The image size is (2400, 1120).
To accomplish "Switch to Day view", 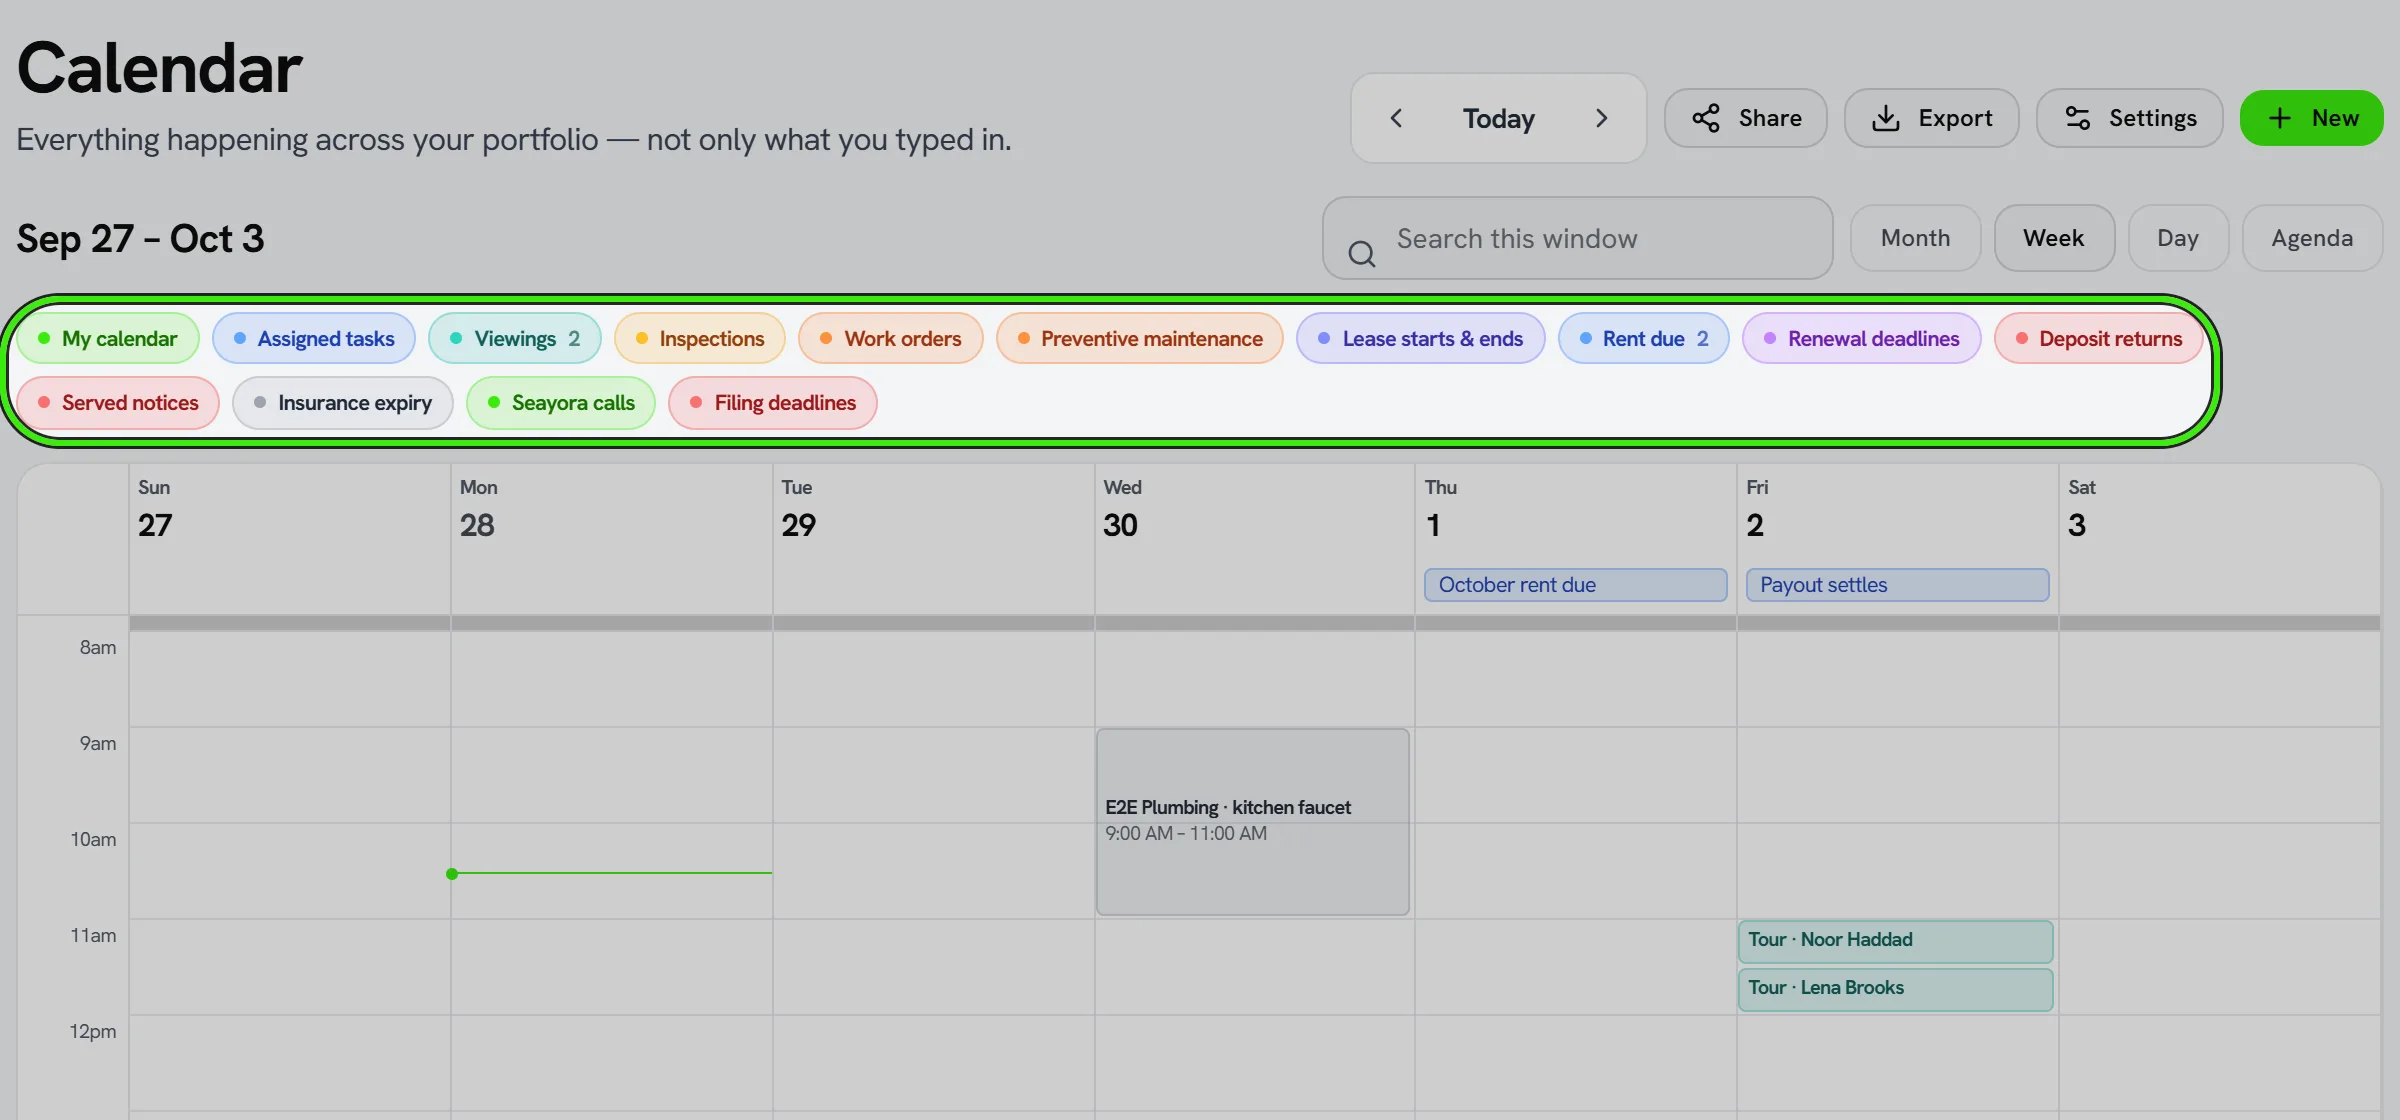I will pos(2178,238).
